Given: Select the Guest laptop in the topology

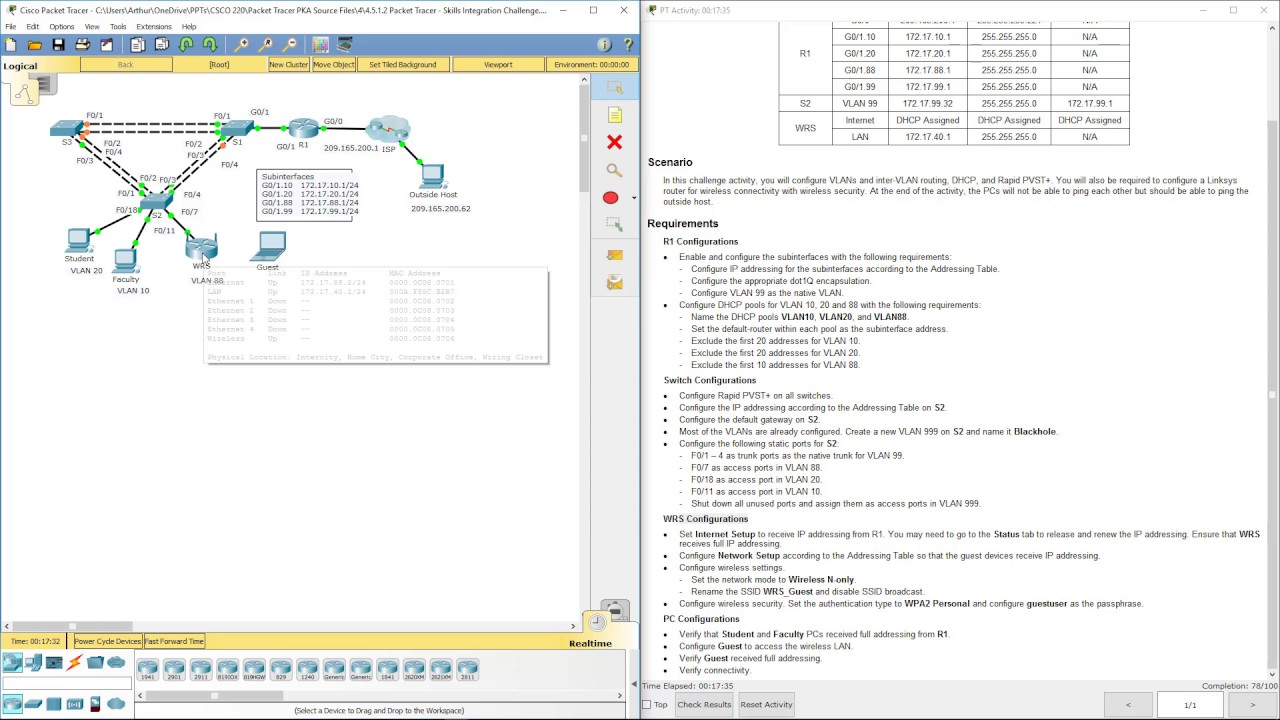Looking at the screenshot, I should [x=270, y=246].
